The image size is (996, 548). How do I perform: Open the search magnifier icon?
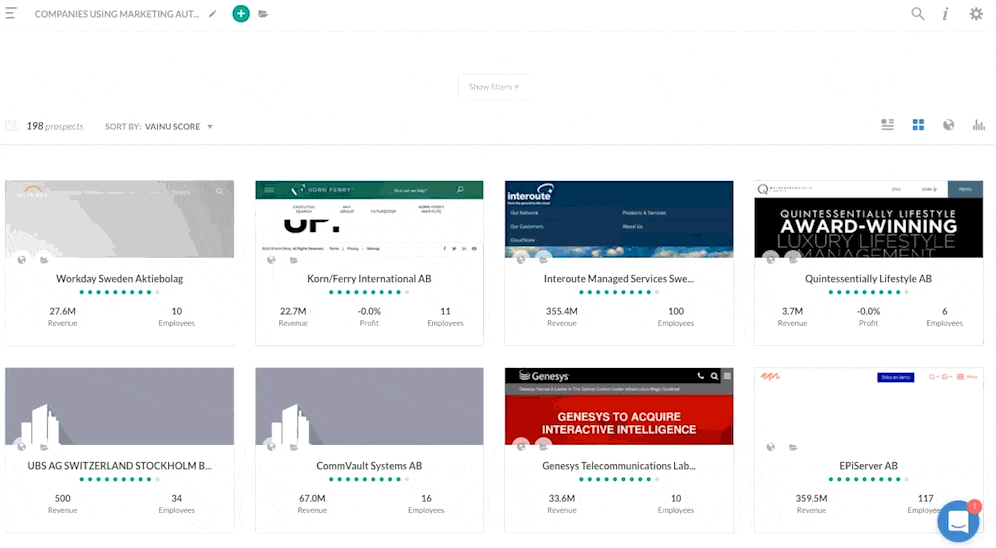(917, 14)
